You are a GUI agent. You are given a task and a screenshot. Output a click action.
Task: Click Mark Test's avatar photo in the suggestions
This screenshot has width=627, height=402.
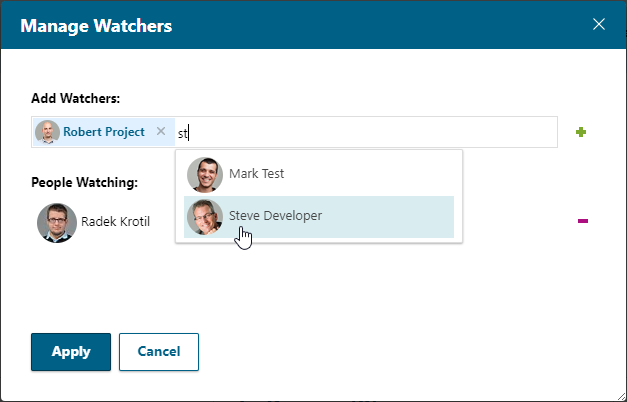205,175
